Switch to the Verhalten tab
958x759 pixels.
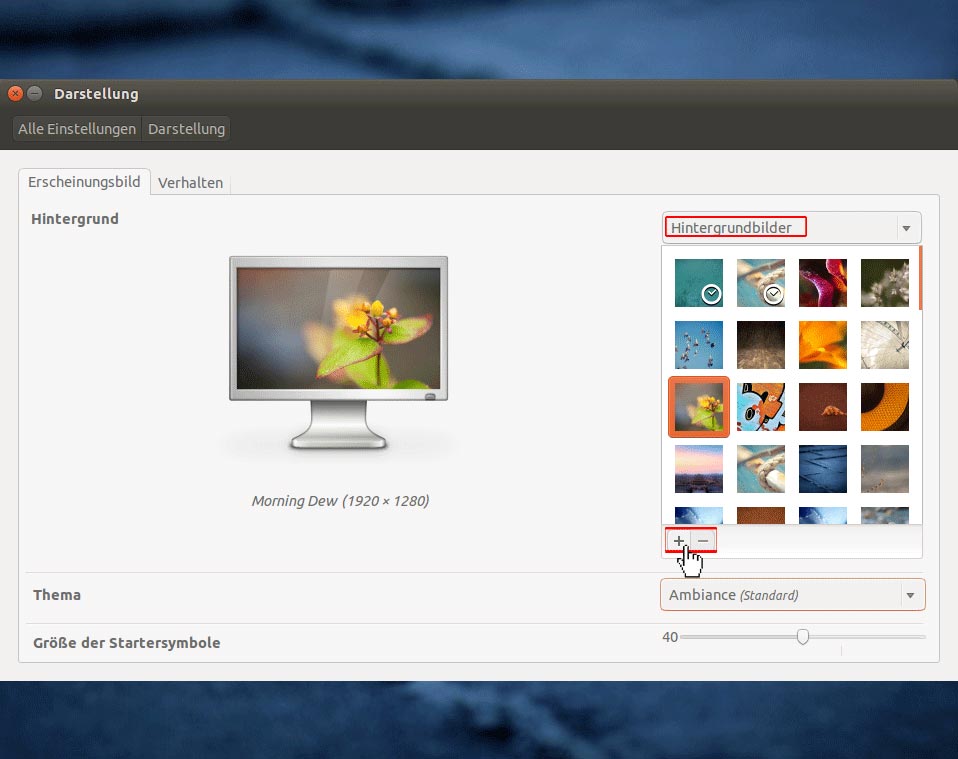[x=190, y=183]
